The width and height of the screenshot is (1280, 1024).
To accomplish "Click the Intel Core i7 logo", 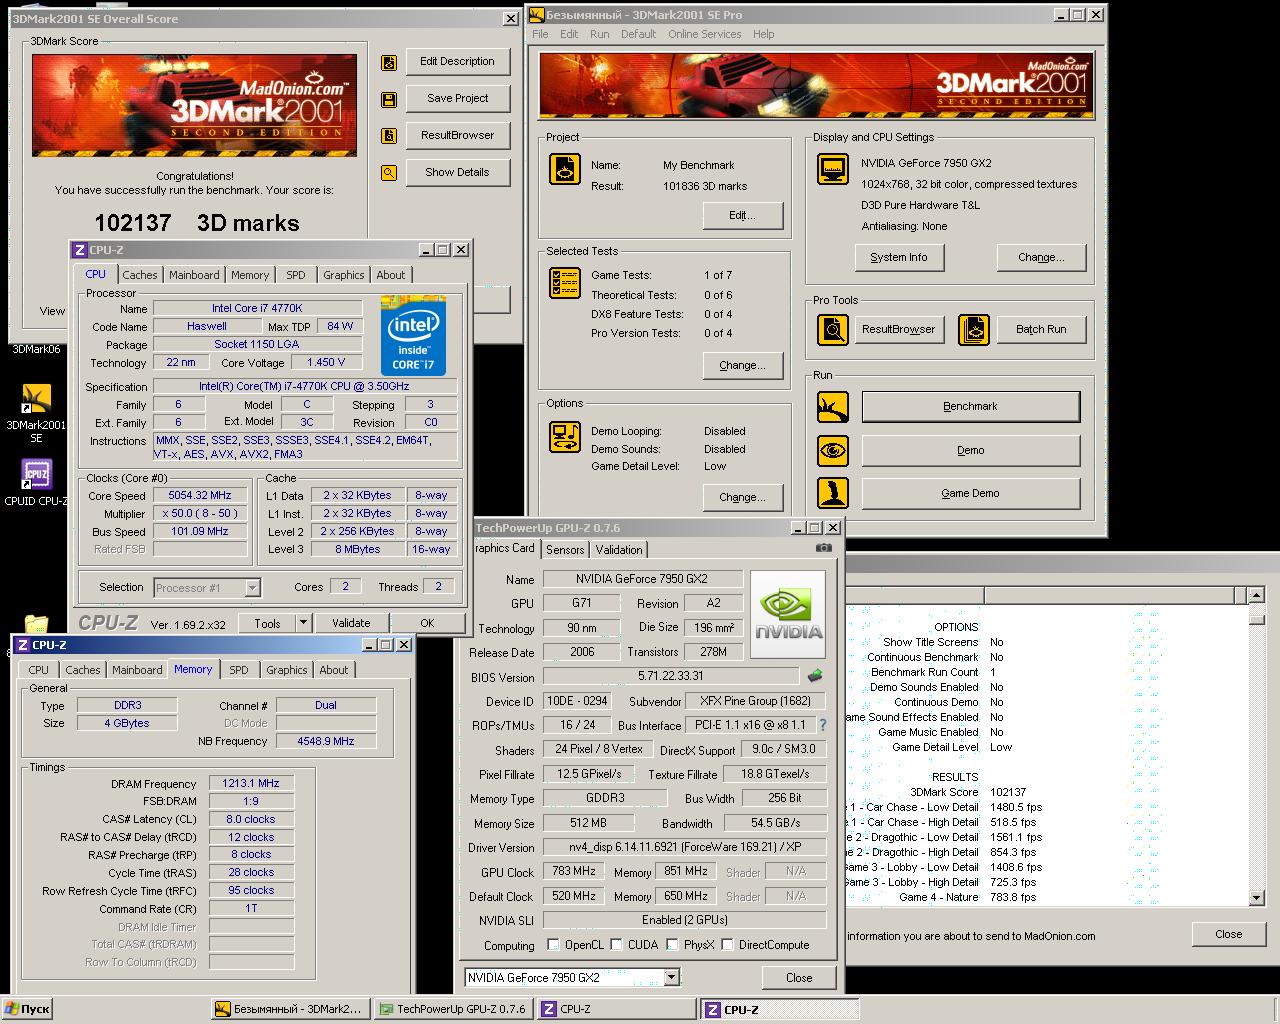I will click(413, 336).
